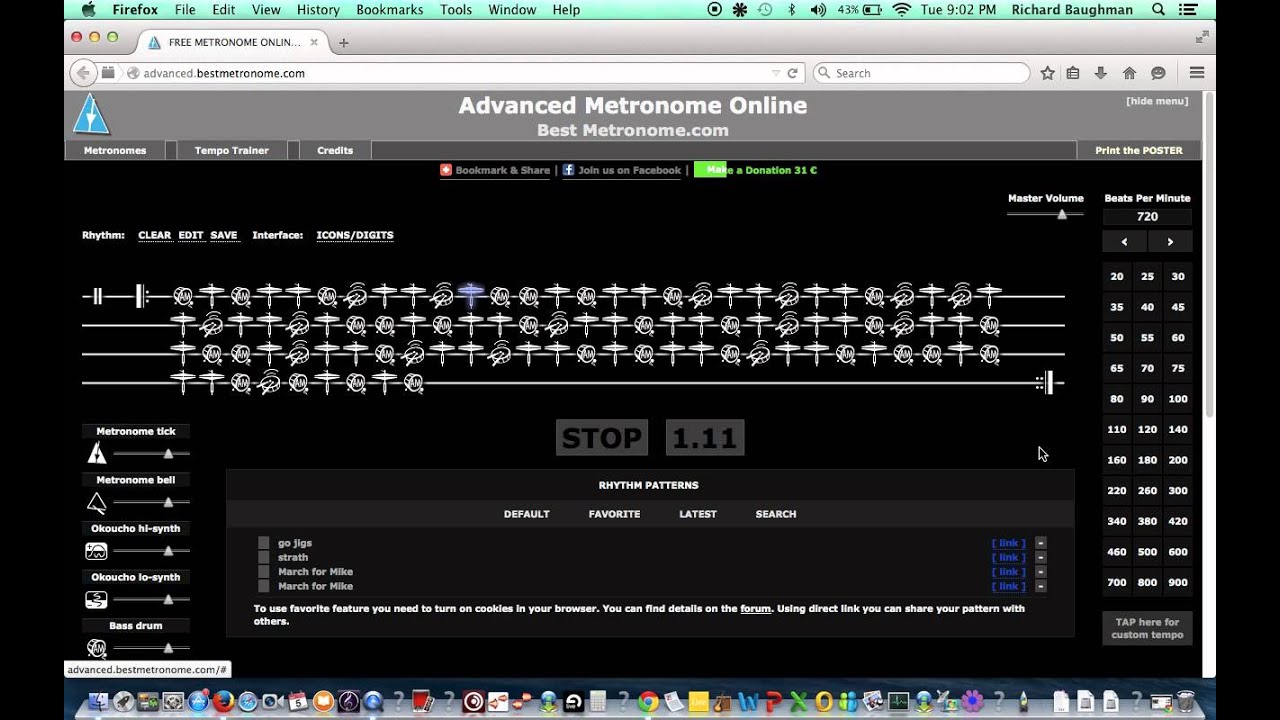Show LATEST rhythm patterns

[x=698, y=514]
